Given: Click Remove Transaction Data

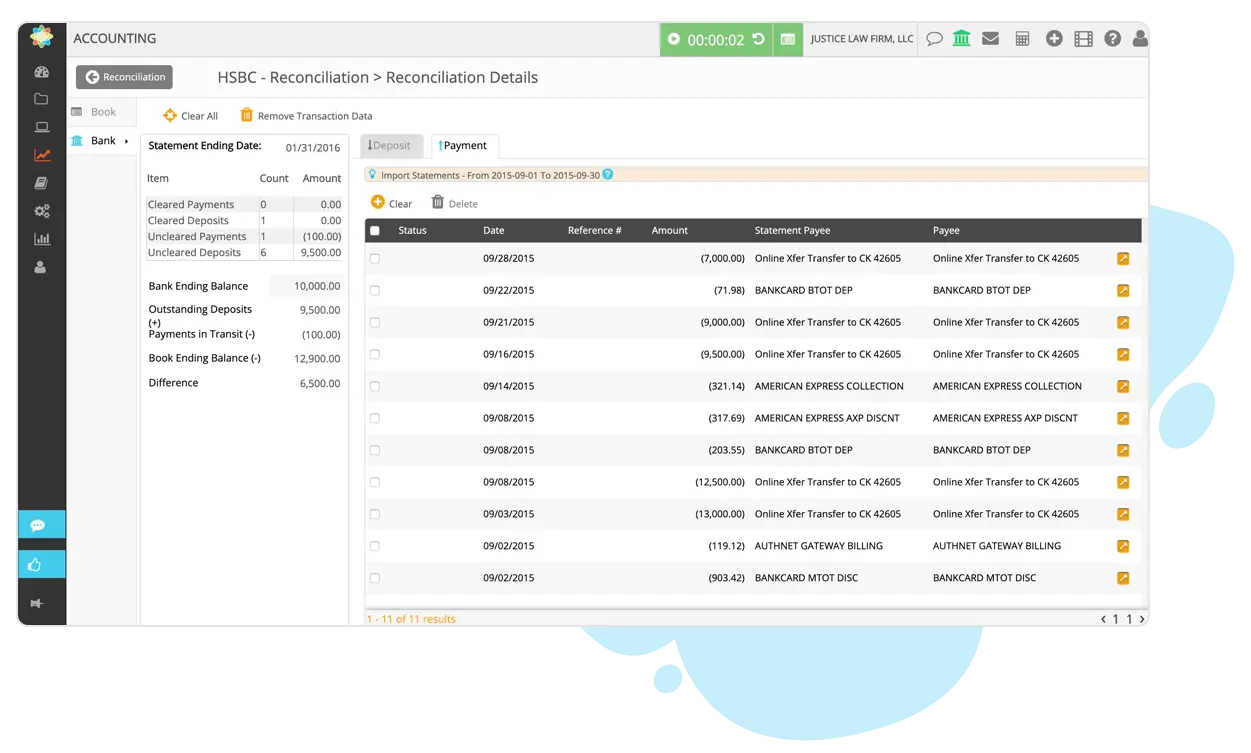Looking at the screenshot, I should 306,116.
